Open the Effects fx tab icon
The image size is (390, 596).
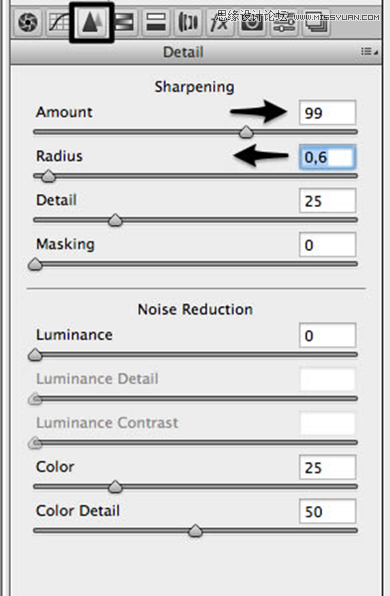pos(220,22)
